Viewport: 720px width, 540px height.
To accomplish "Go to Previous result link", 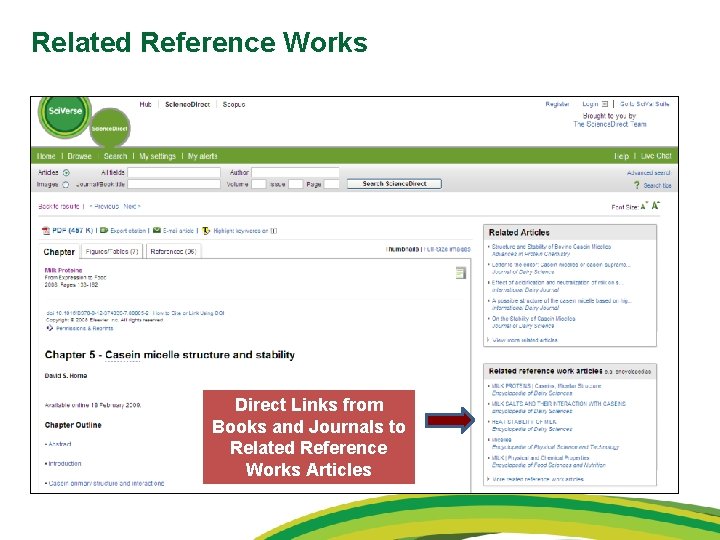I will coord(104,206).
